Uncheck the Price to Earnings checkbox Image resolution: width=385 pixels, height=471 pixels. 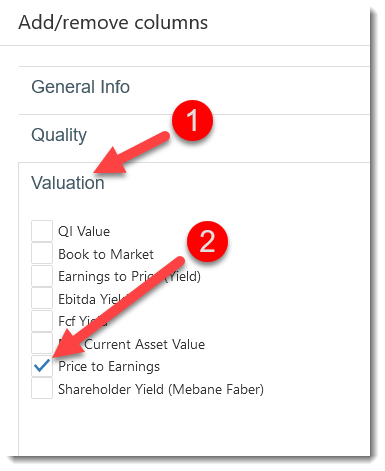(42, 366)
